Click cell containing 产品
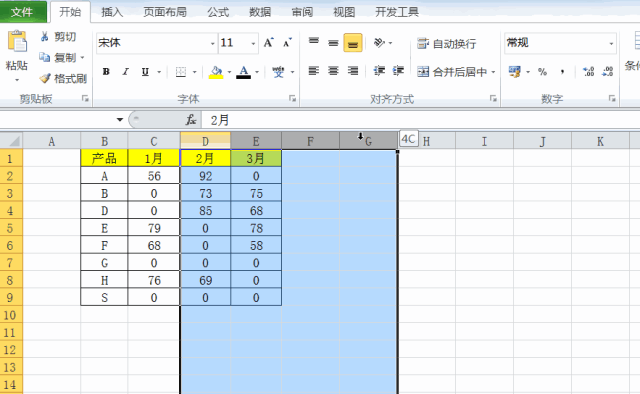Screen dimensions: 640x394 104,158
